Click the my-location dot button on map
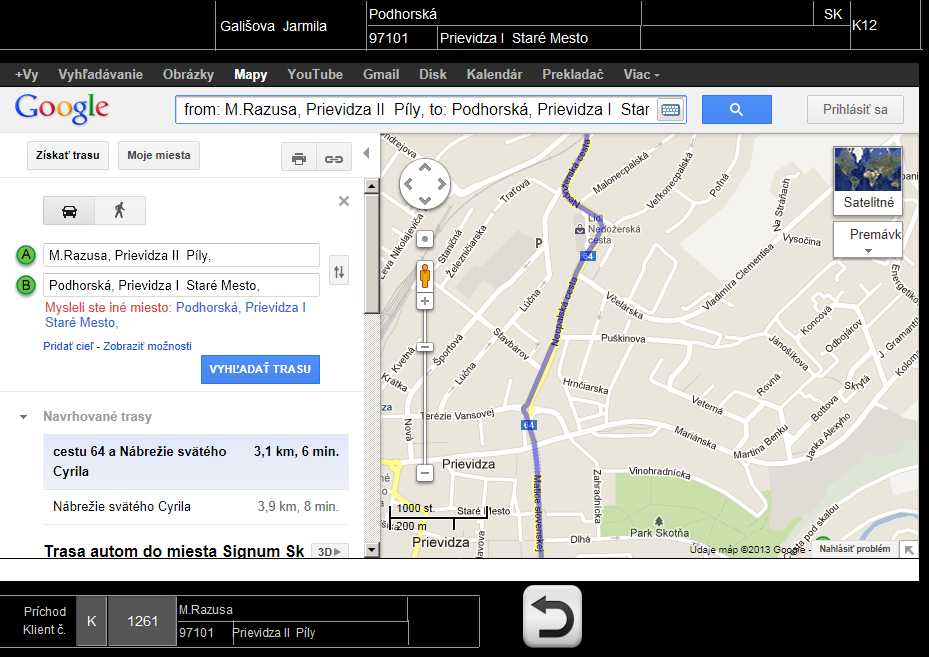 pyautogui.click(x=425, y=239)
